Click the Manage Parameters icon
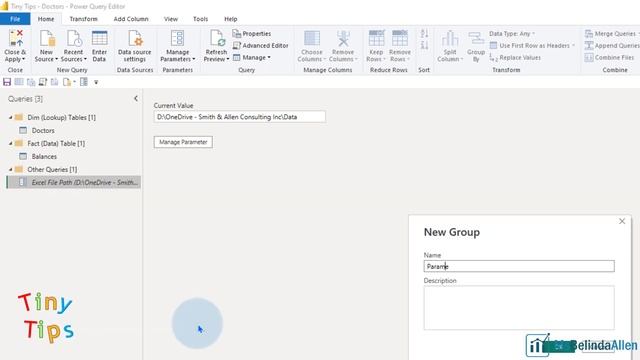Viewport: 640px width, 360px height. 177,39
